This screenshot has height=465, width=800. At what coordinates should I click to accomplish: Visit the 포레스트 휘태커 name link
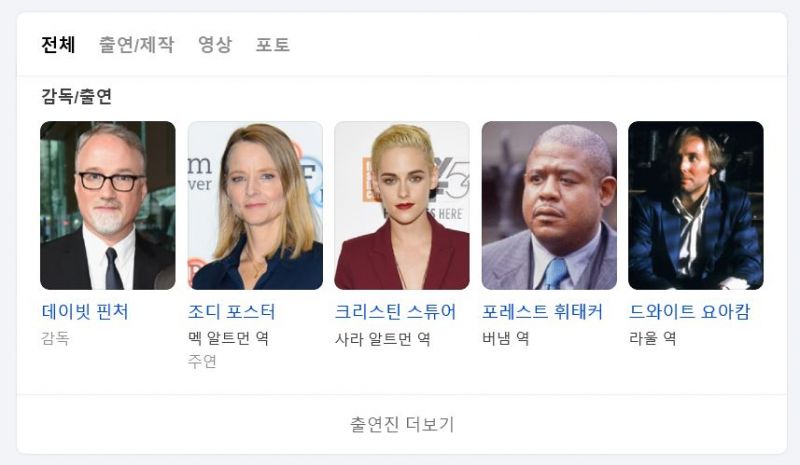click(542, 311)
